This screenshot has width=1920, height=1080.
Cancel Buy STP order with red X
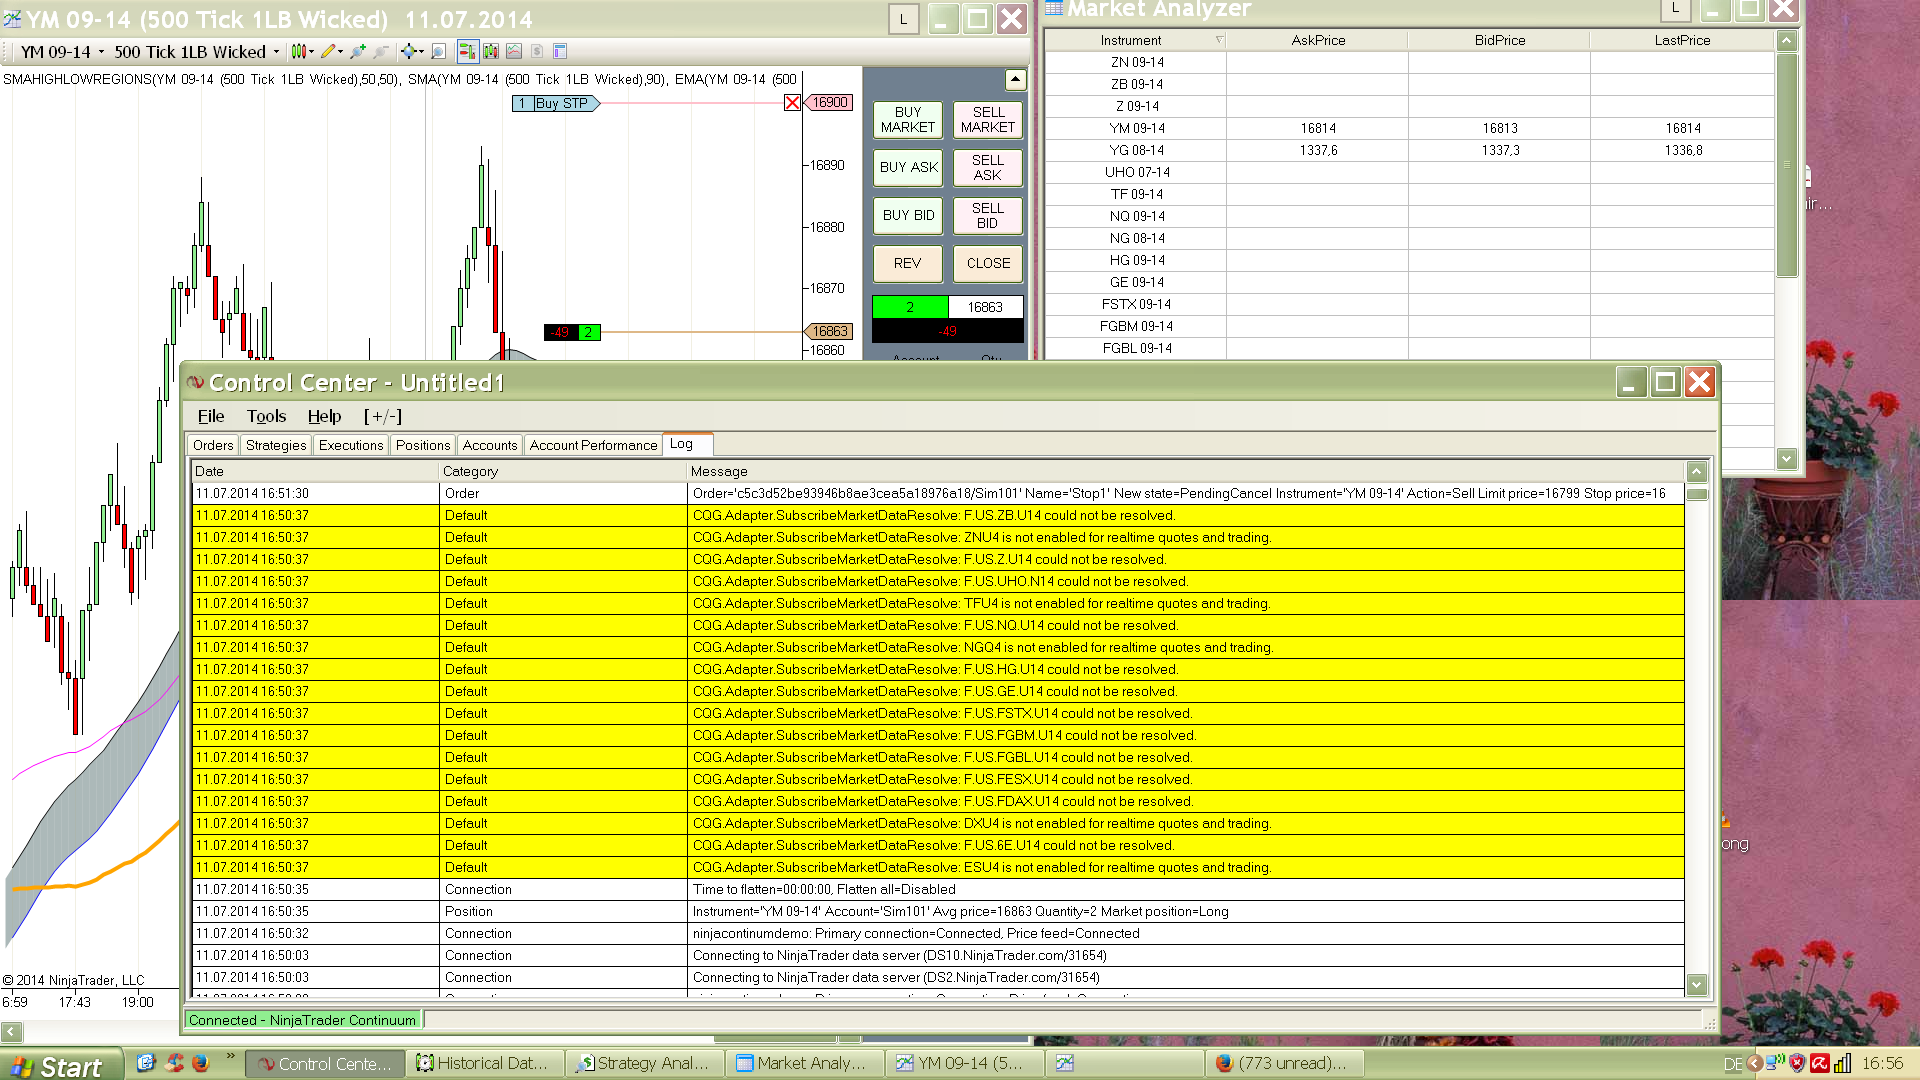pyautogui.click(x=792, y=103)
